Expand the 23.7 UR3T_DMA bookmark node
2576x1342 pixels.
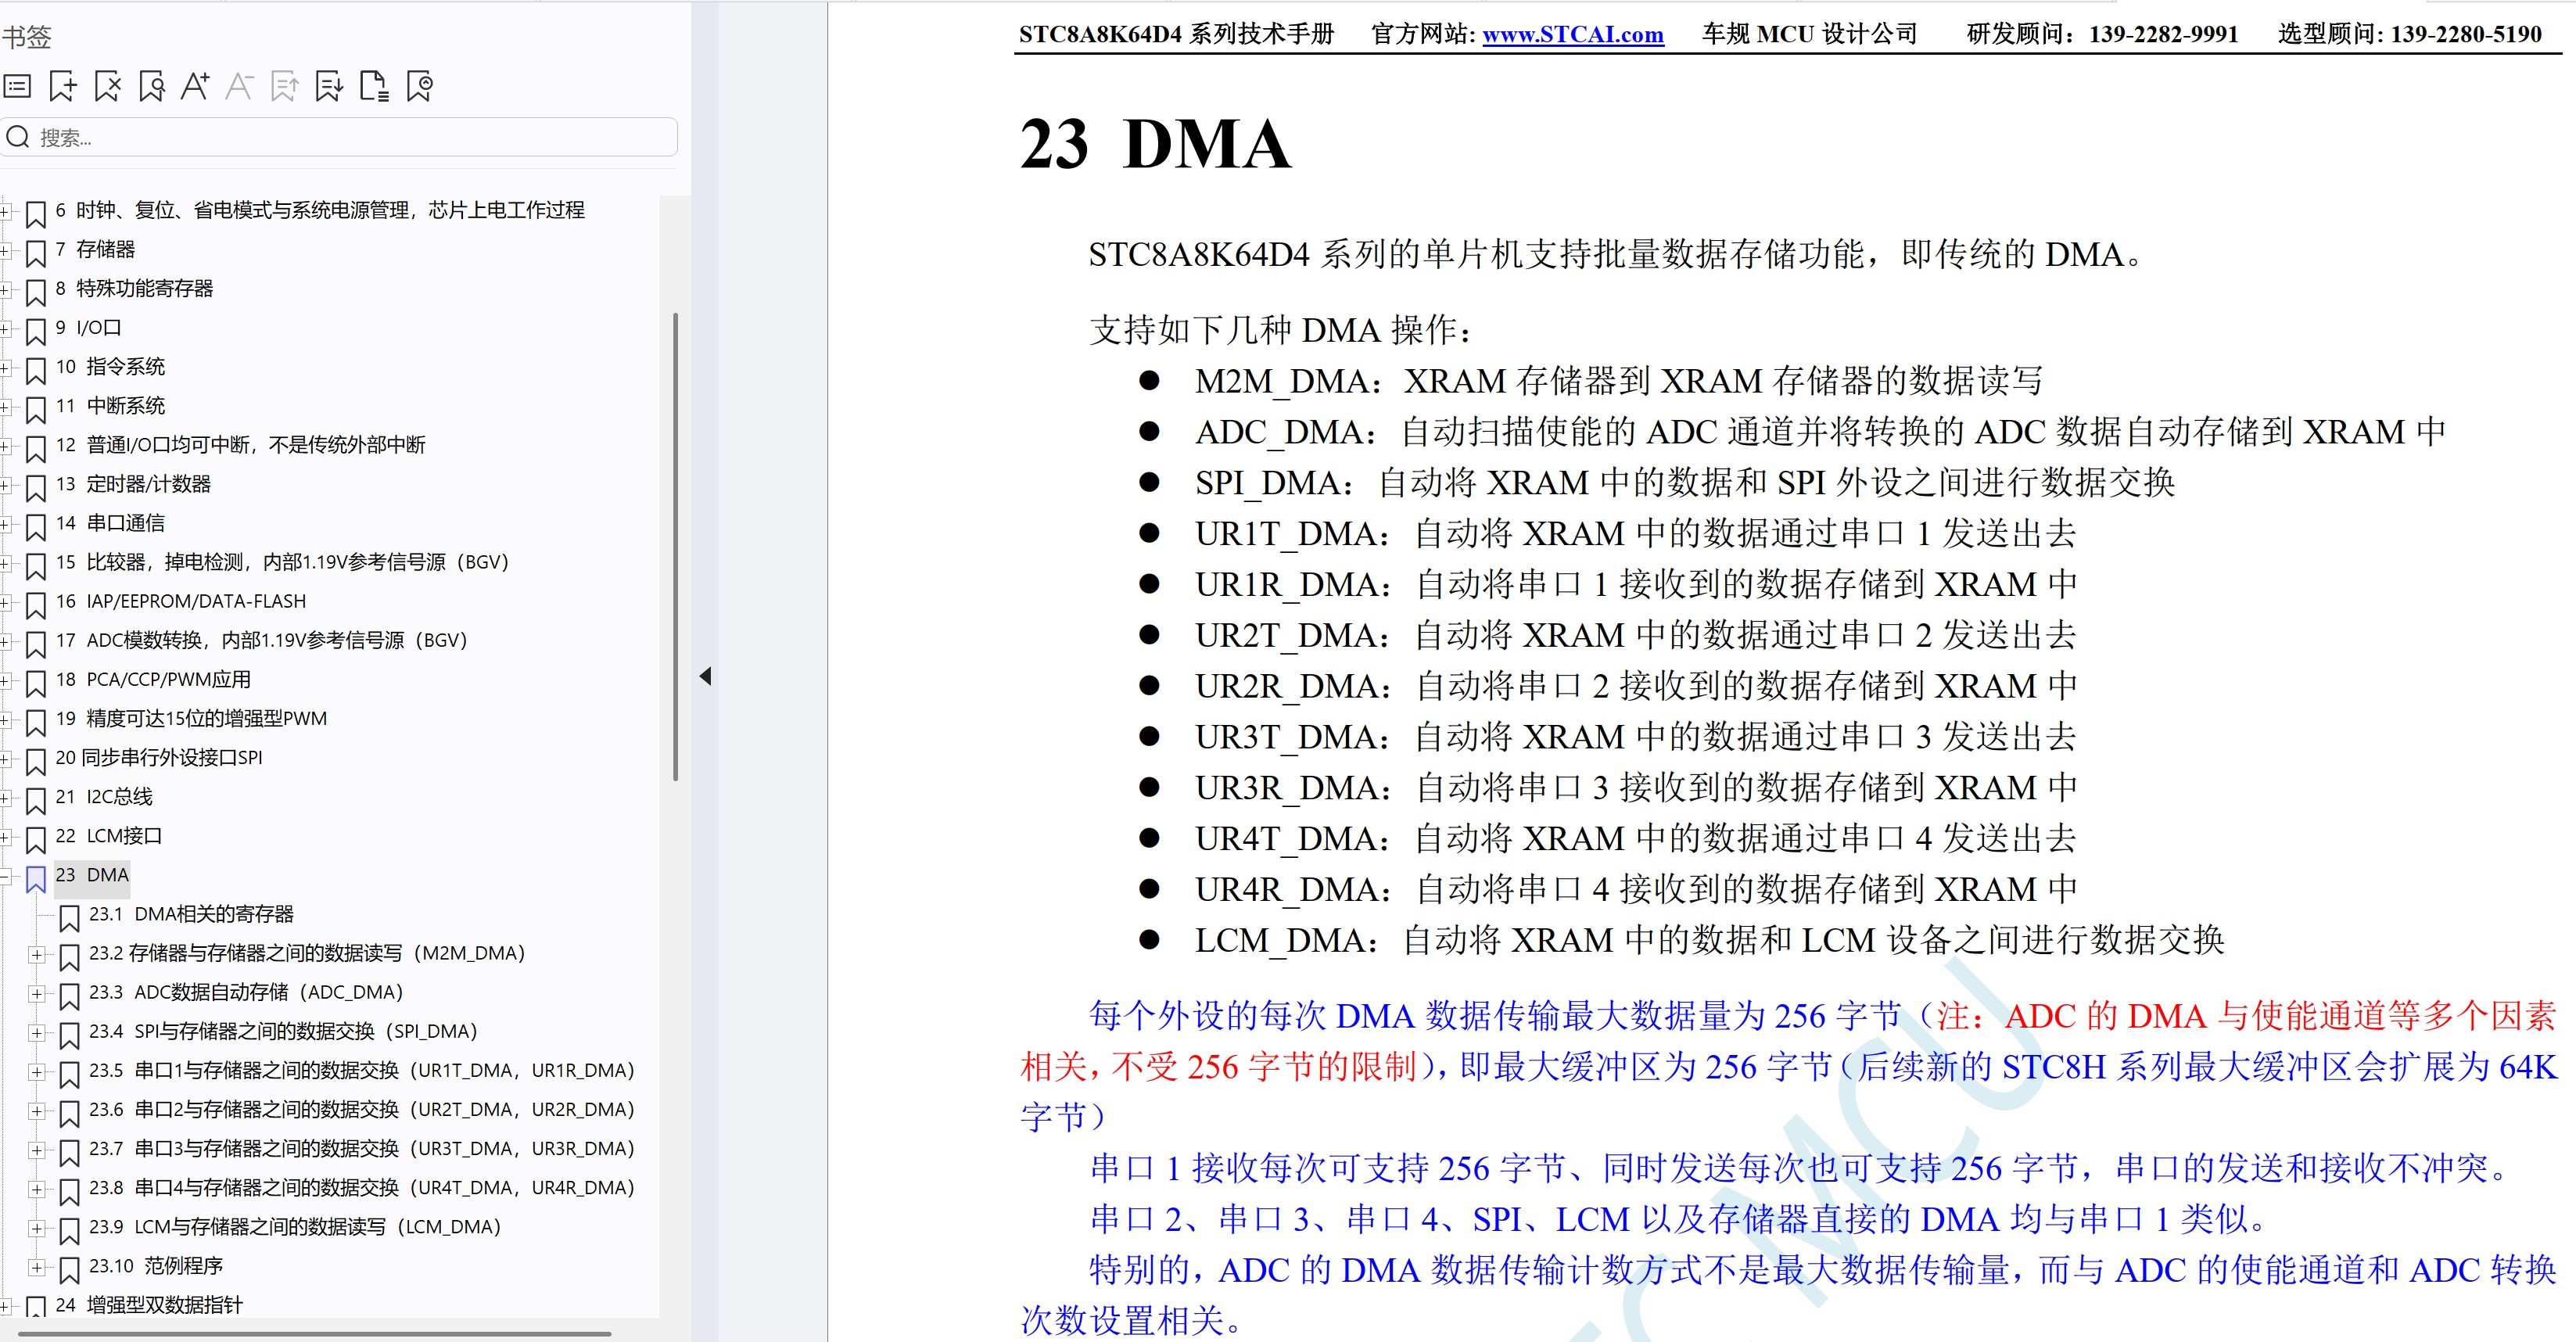[x=37, y=1149]
